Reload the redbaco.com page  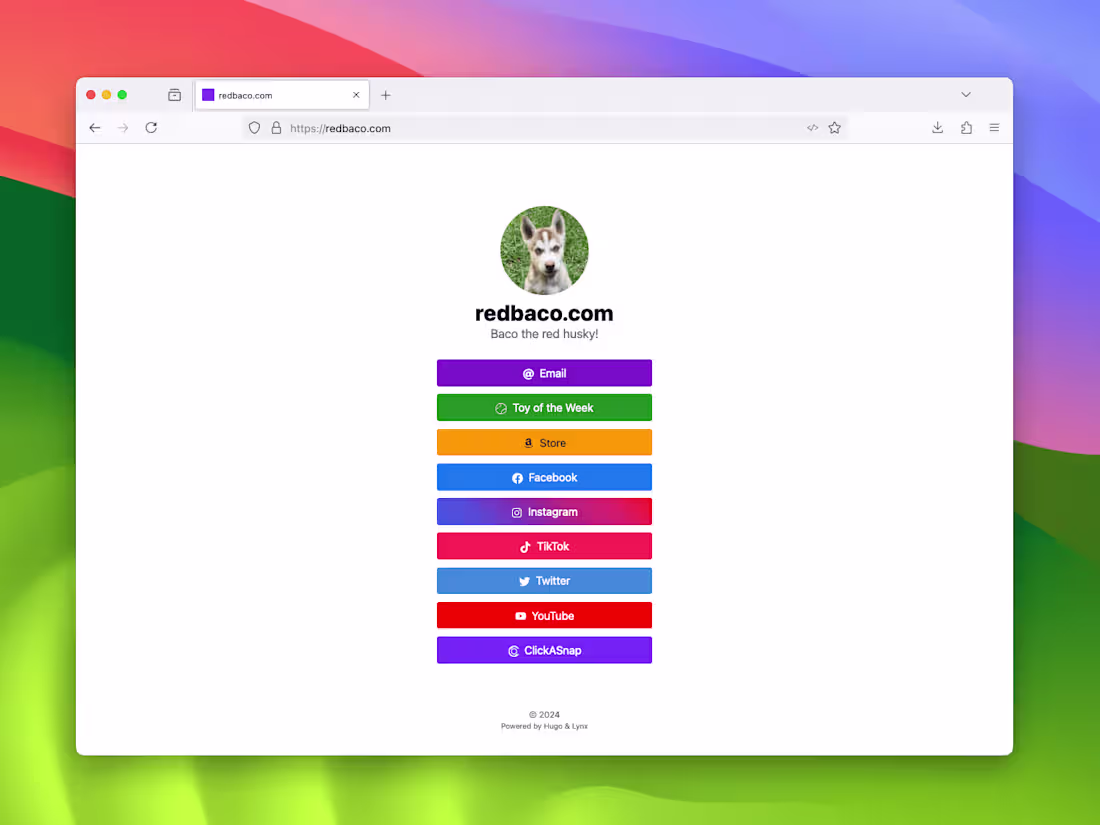151,128
